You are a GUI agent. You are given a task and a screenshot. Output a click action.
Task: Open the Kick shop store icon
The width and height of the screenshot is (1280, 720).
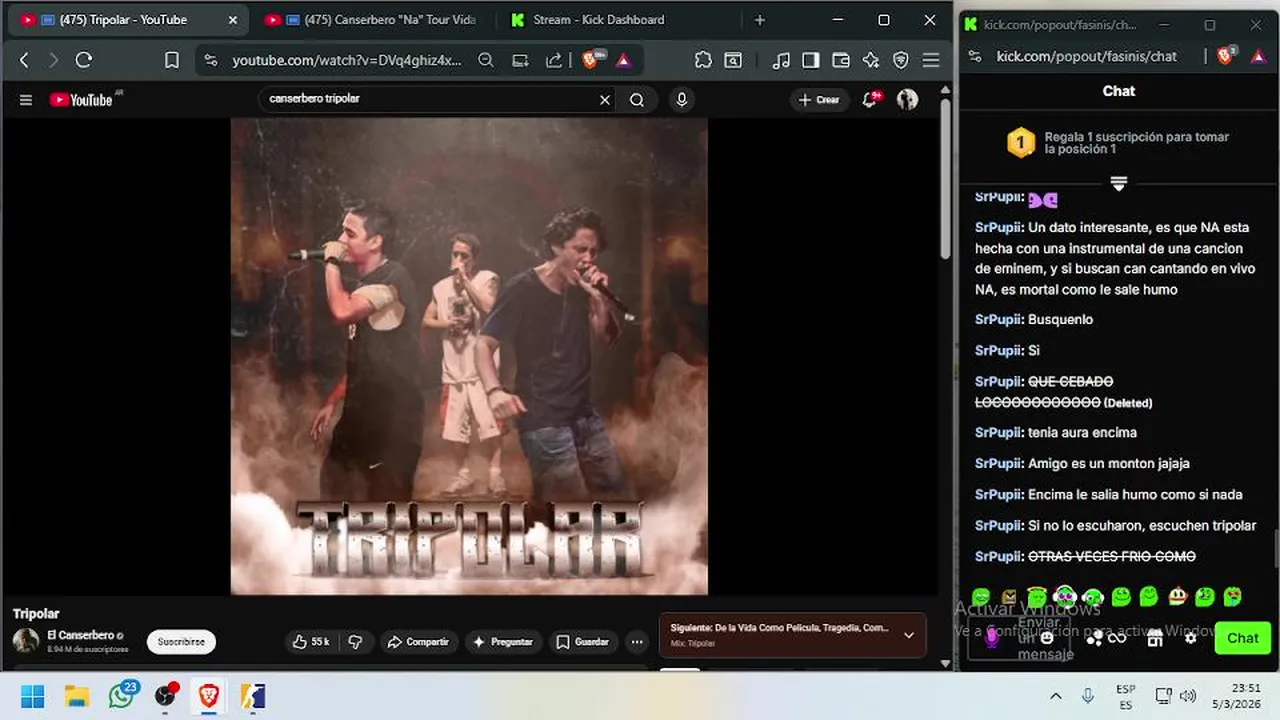(1154, 638)
